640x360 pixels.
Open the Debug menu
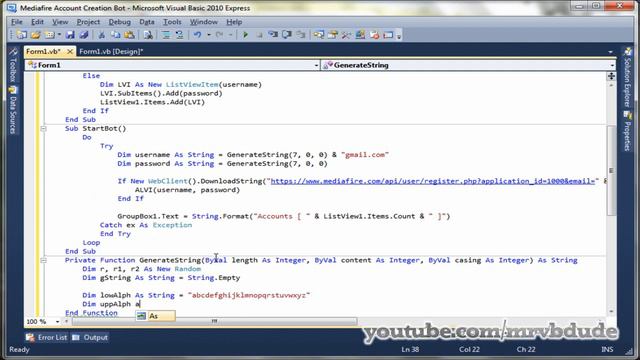(x=120, y=22)
